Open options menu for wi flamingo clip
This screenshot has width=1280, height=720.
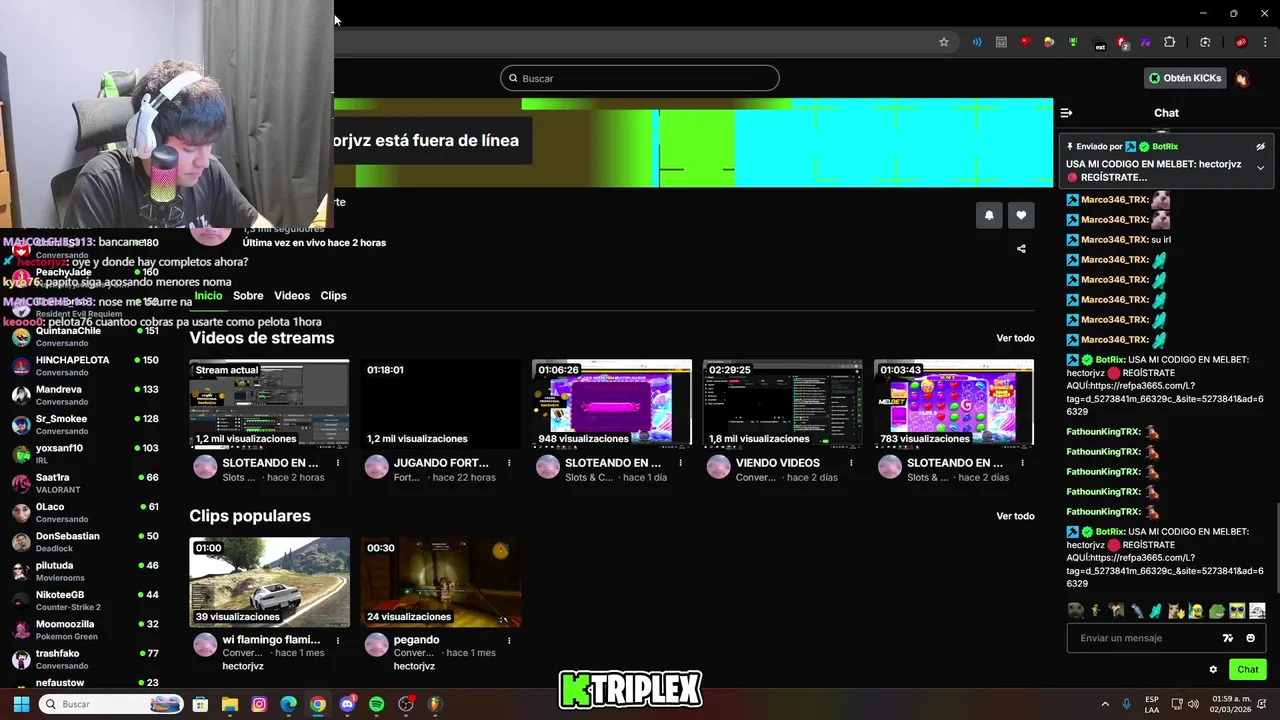pyautogui.click(x=338, y=640)
